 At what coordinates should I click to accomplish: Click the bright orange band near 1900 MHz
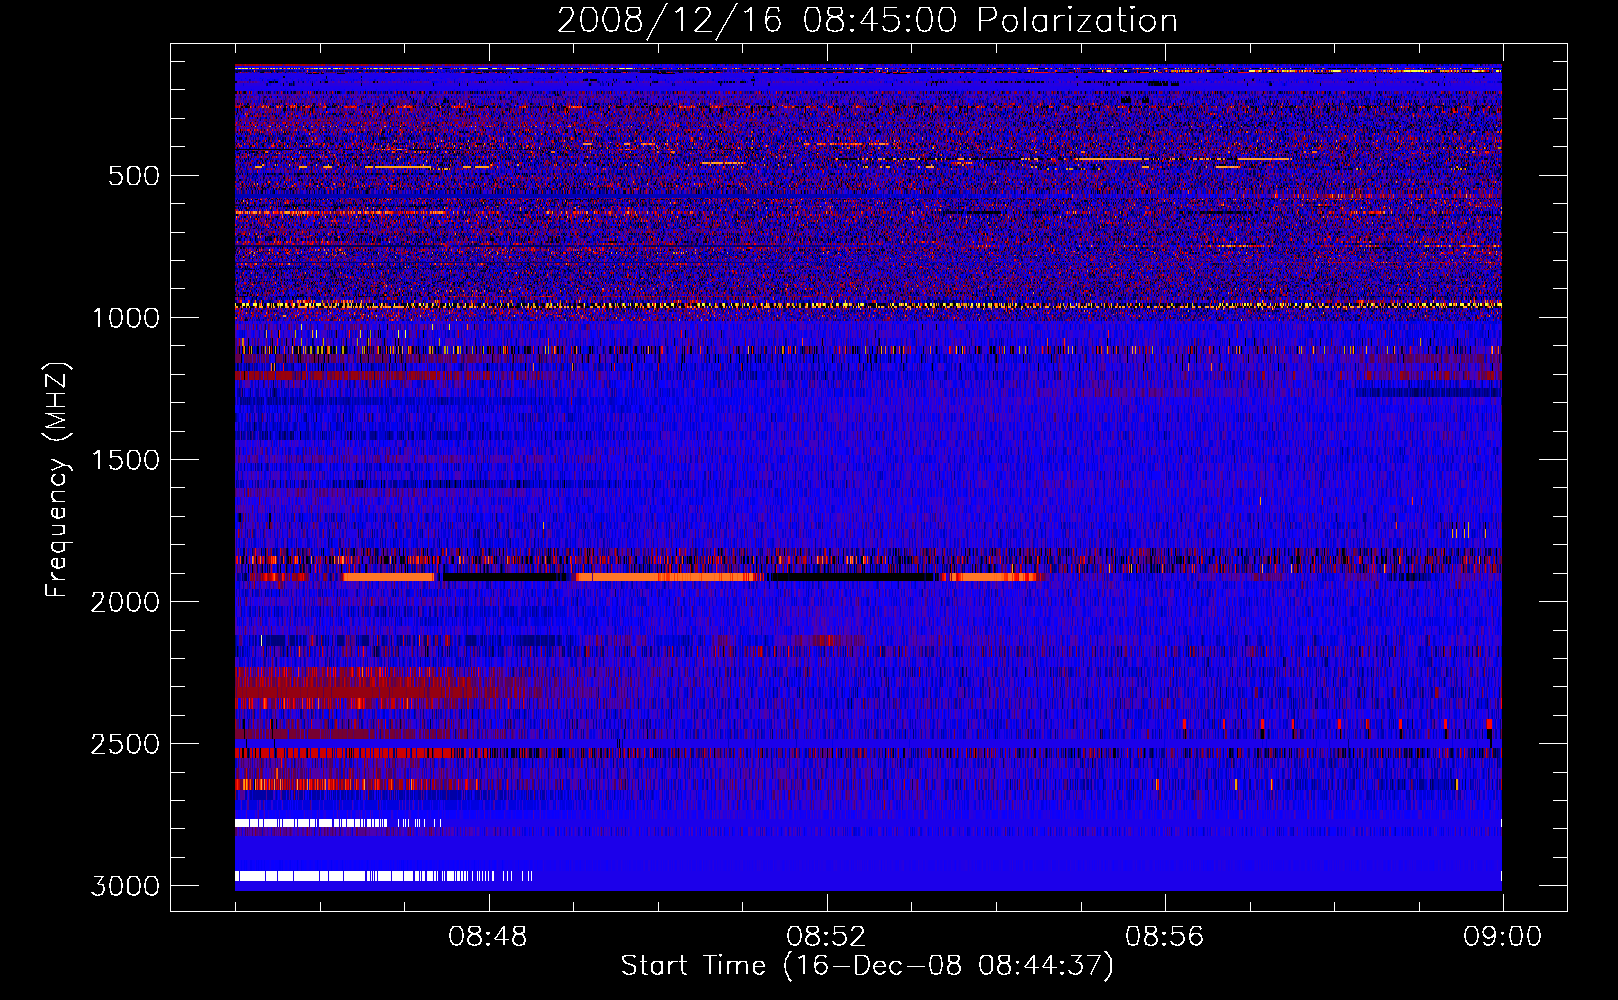coord(669,577)
